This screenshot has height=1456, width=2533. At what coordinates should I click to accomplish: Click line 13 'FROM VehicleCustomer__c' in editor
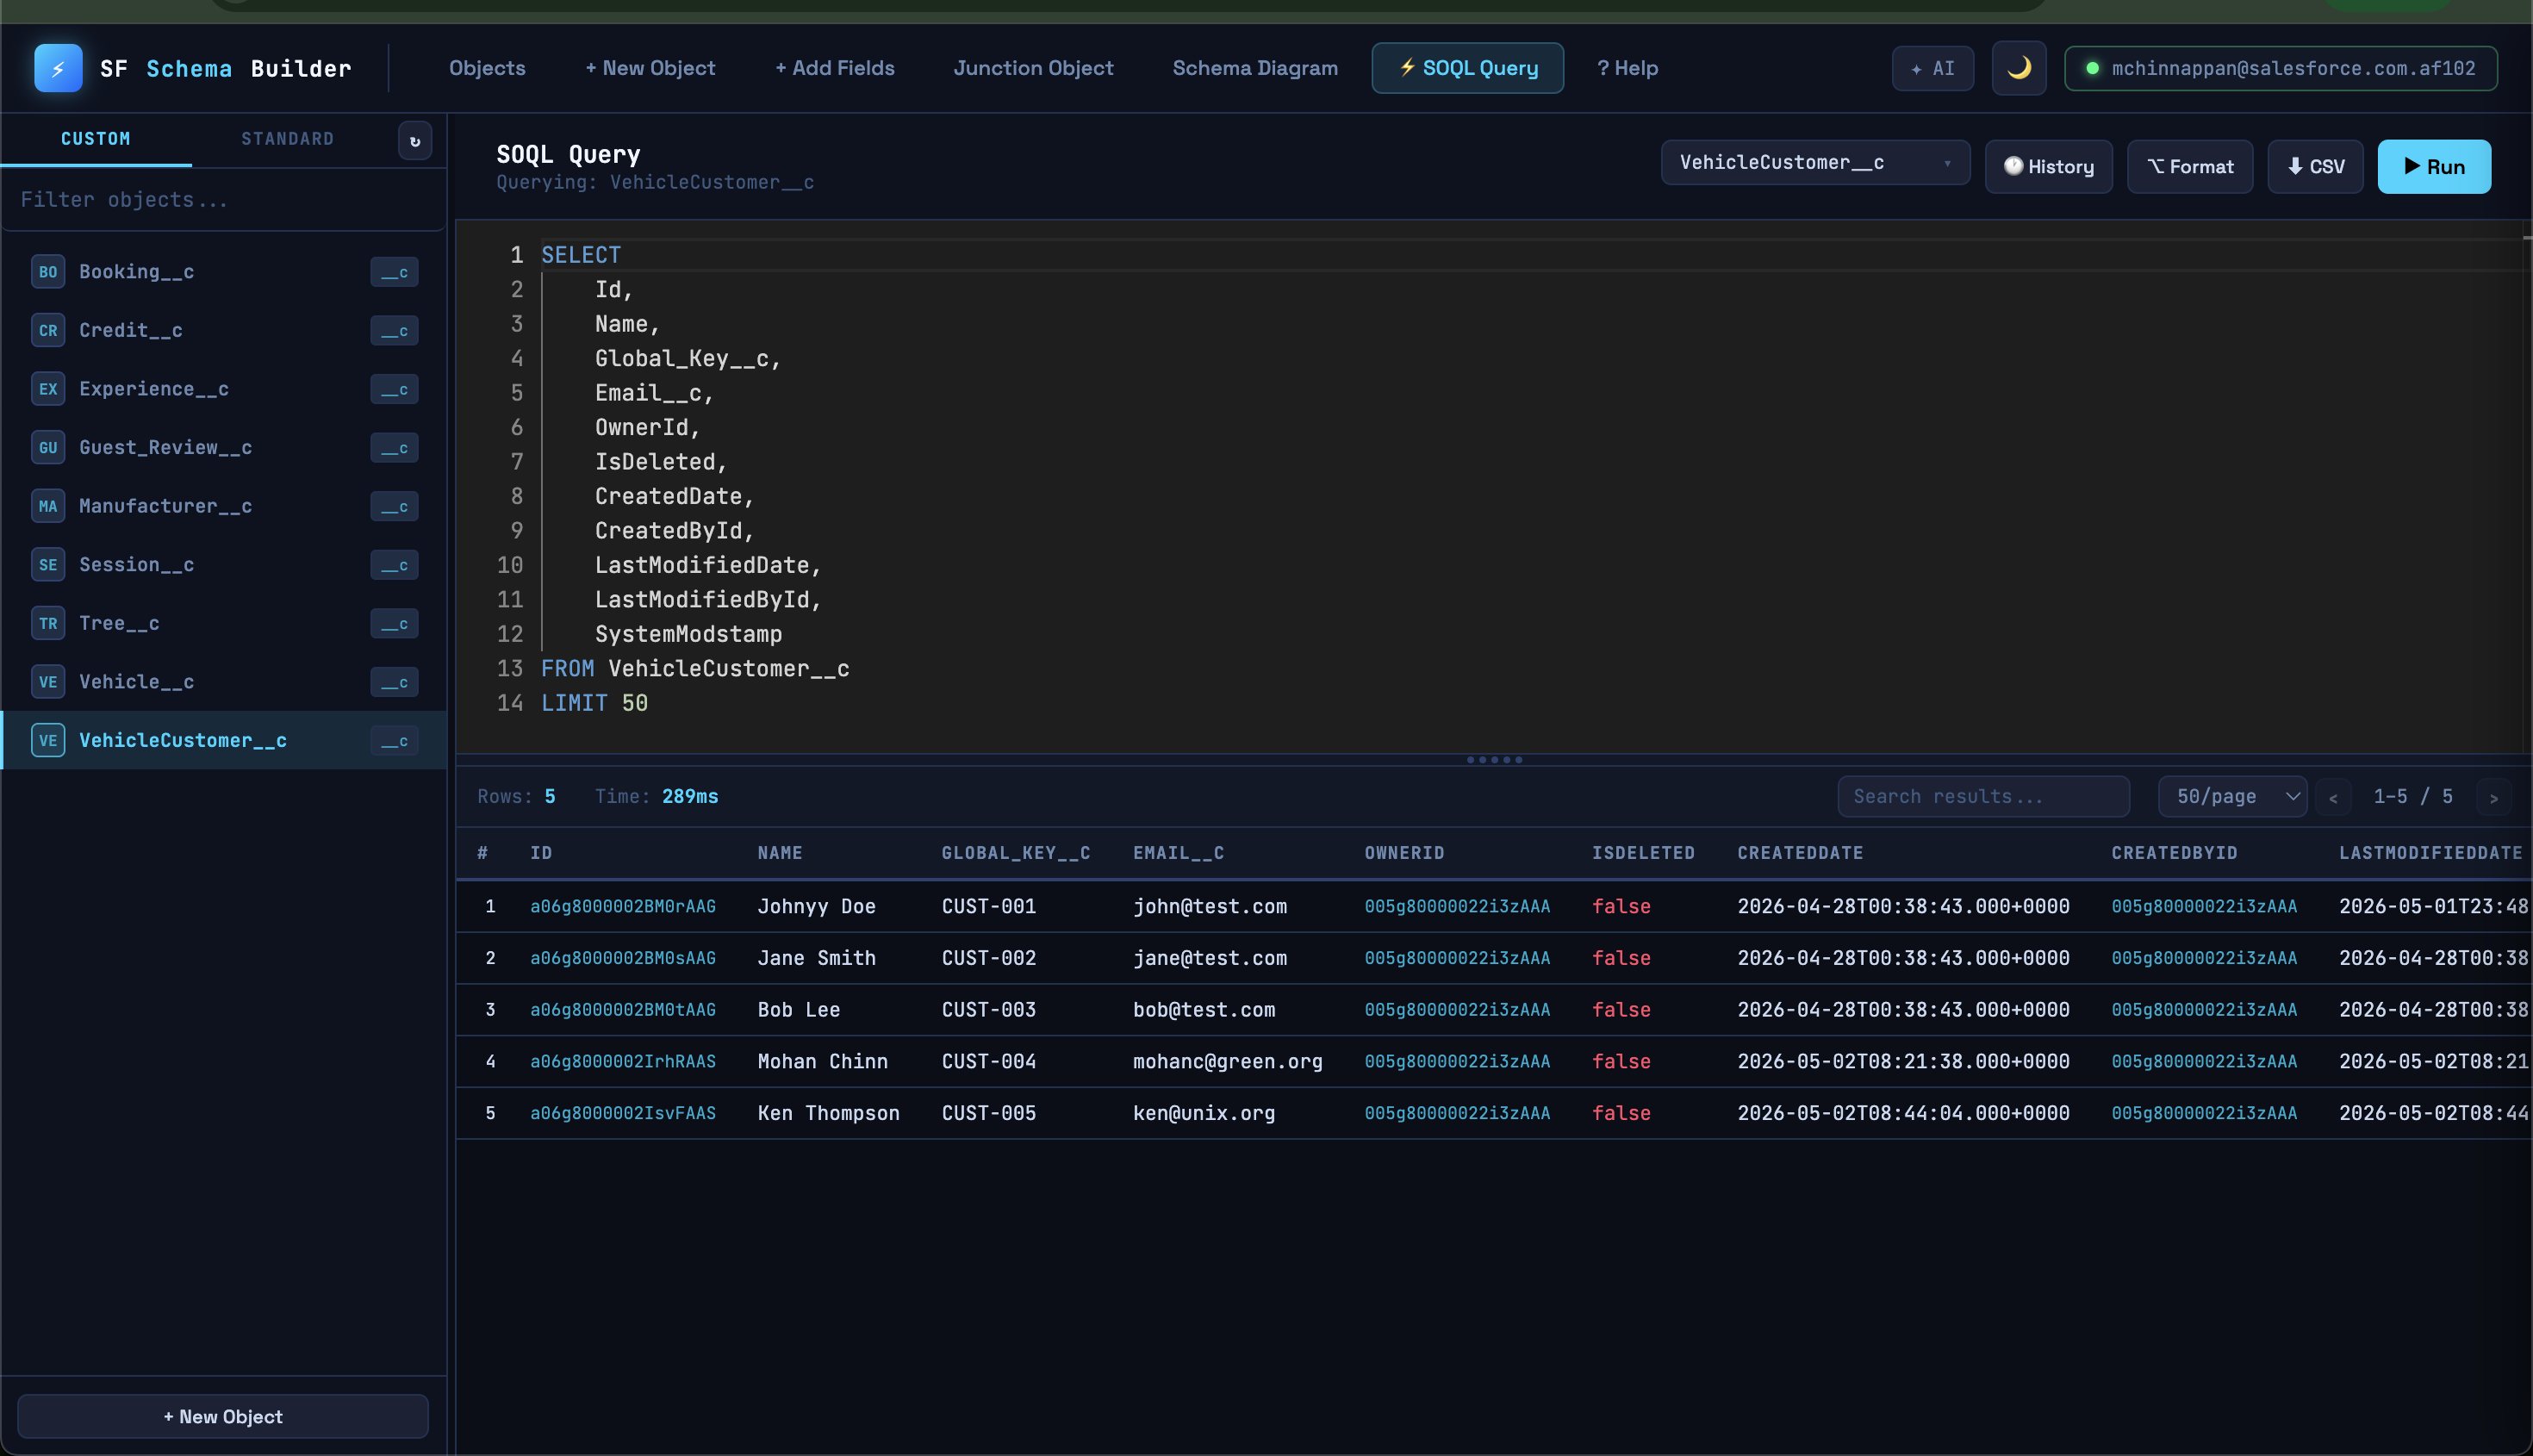coord(695,669)
